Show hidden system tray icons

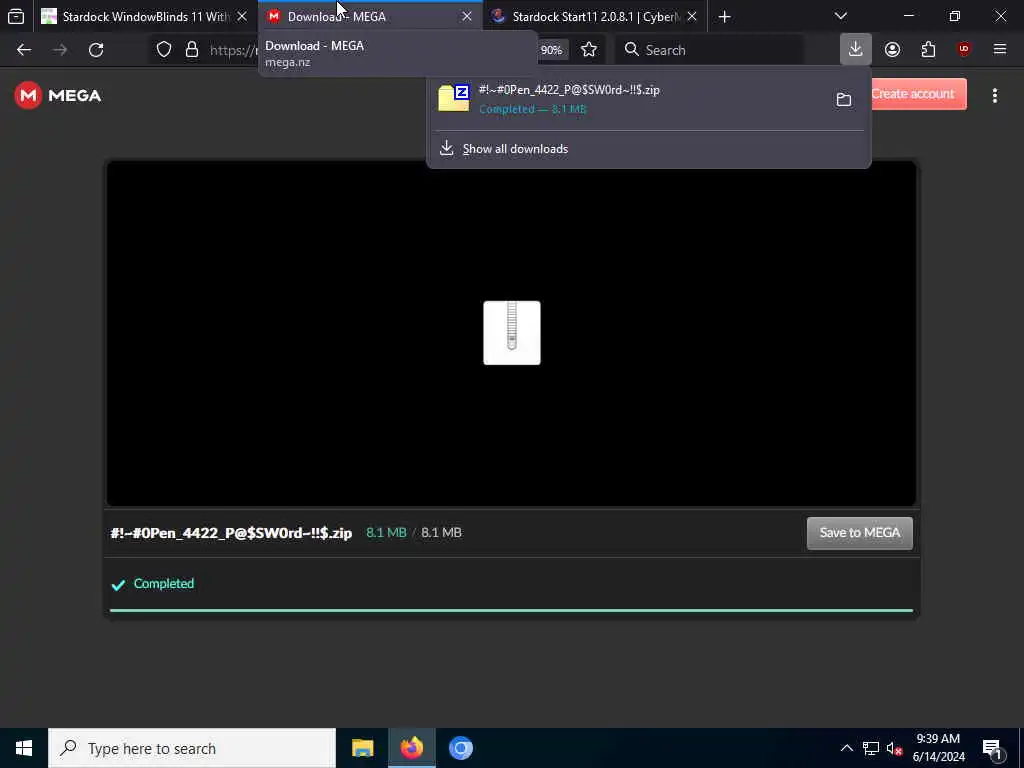[846, 748]
